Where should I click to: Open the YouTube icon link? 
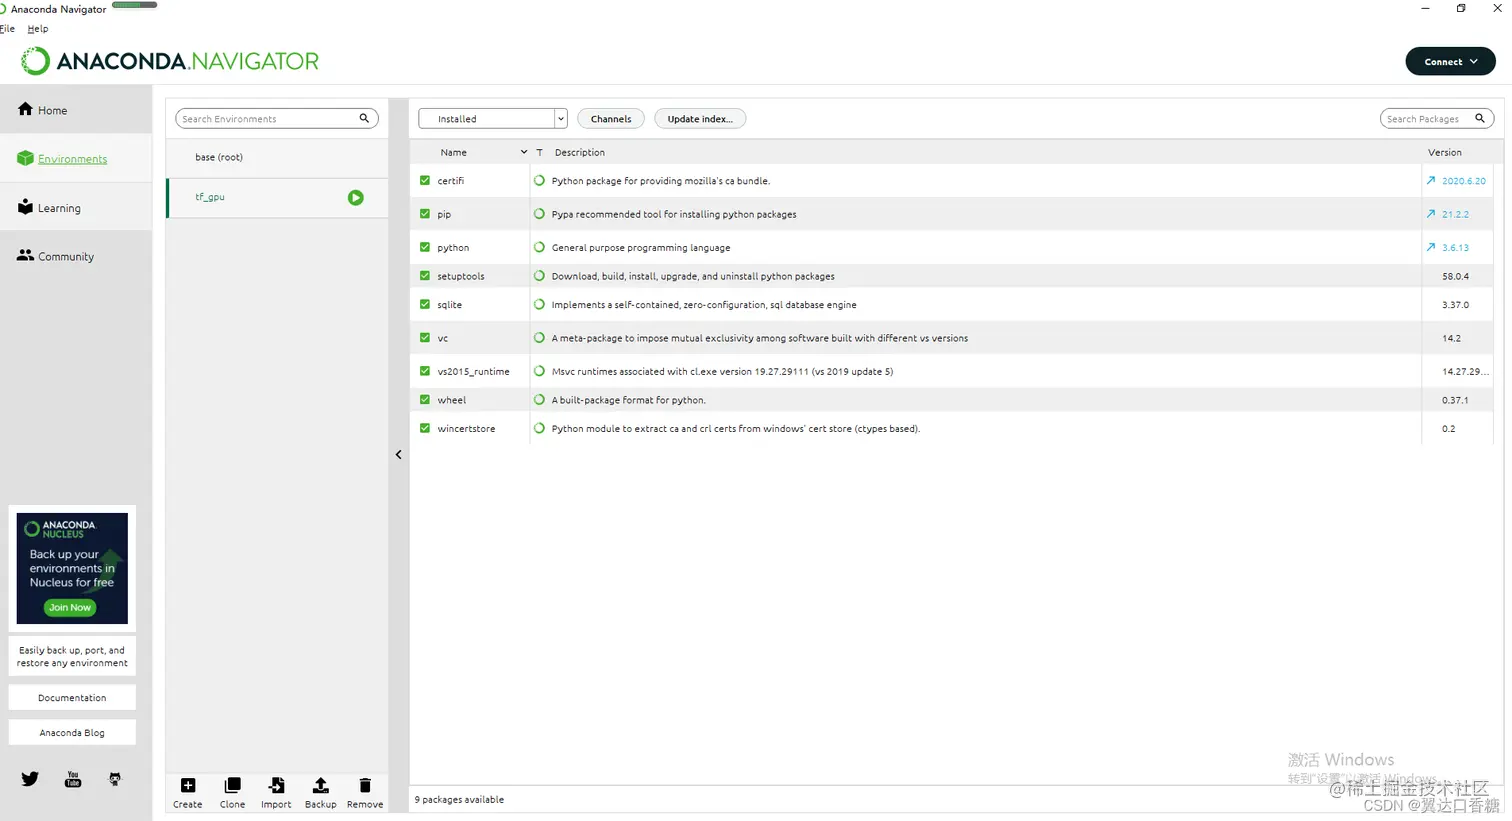[73, 779]
